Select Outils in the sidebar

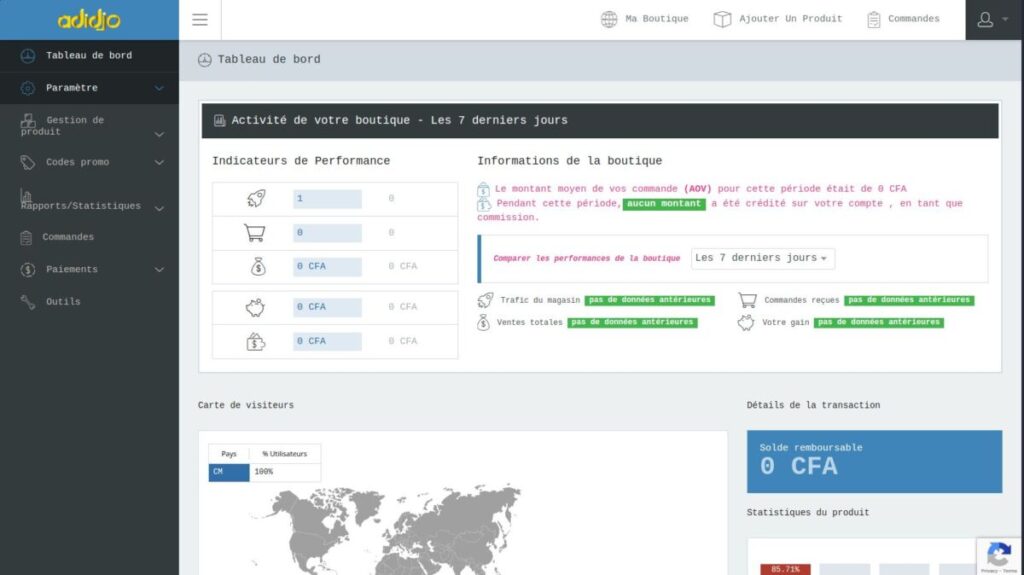(63, 301)
